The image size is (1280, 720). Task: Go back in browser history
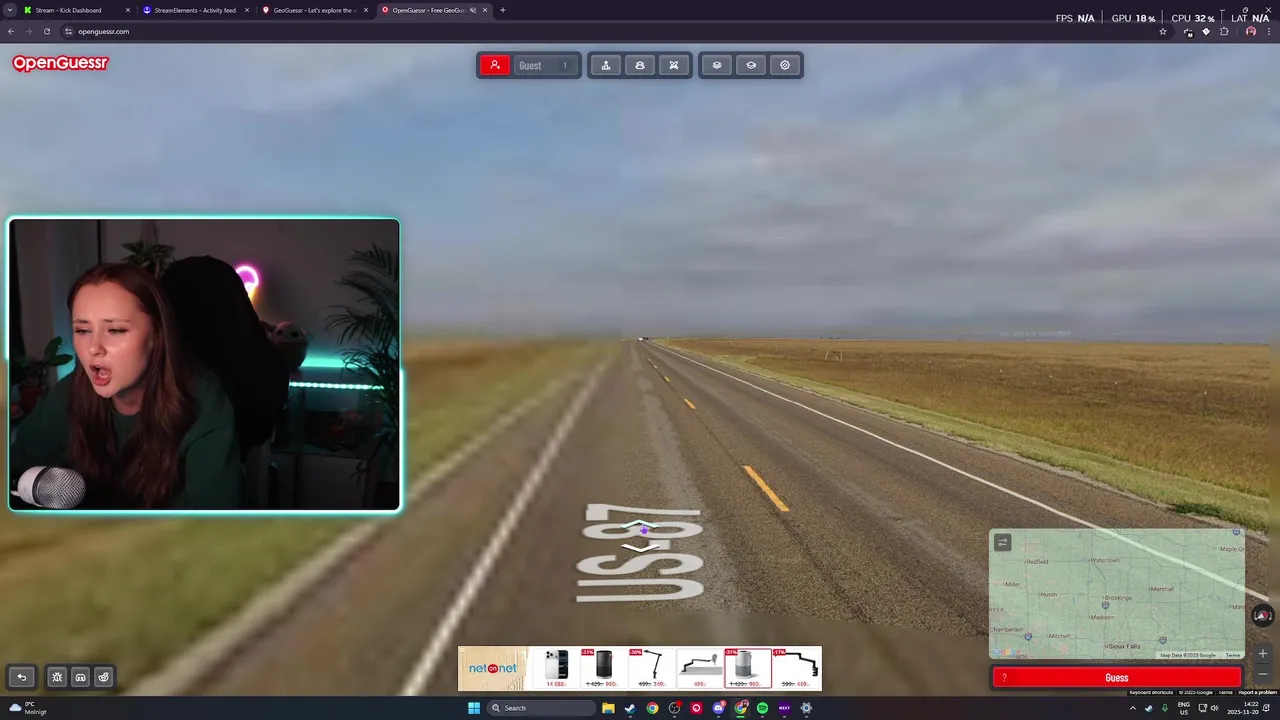click(11, 31)
